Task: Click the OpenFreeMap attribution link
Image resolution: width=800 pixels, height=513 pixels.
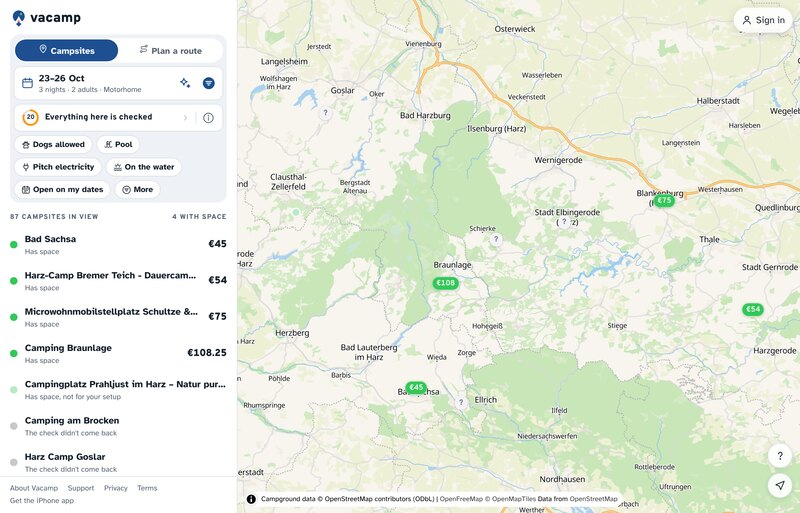Action: pyautogui.click(x=461, y=499)
